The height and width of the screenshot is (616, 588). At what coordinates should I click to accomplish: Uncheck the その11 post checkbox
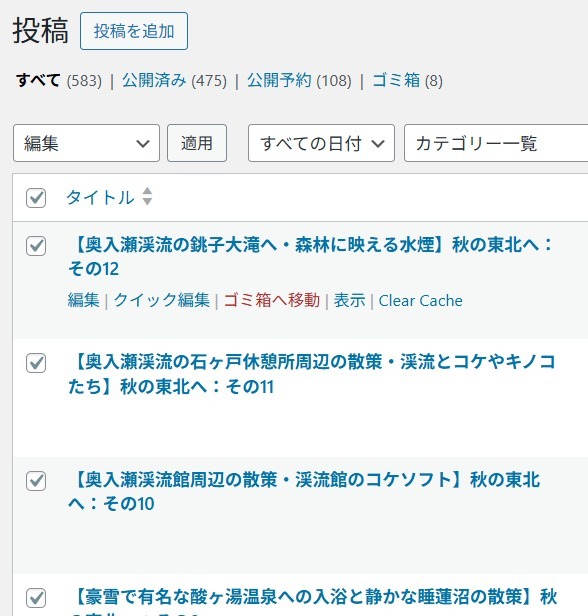click(36, 363)
